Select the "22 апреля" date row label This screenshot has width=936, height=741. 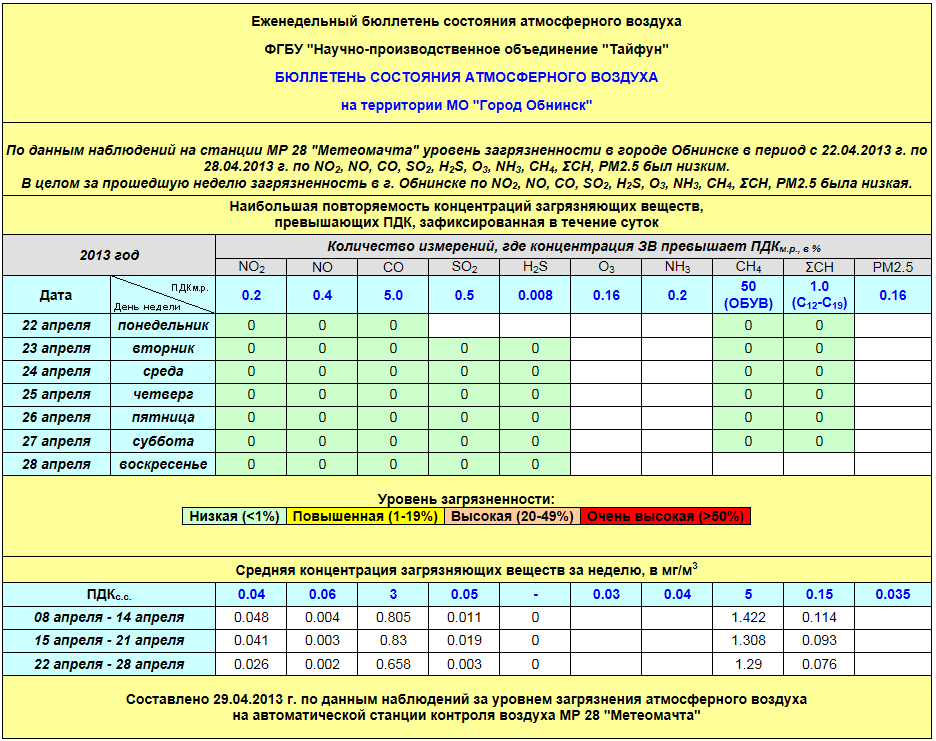(x=57, y=325)
